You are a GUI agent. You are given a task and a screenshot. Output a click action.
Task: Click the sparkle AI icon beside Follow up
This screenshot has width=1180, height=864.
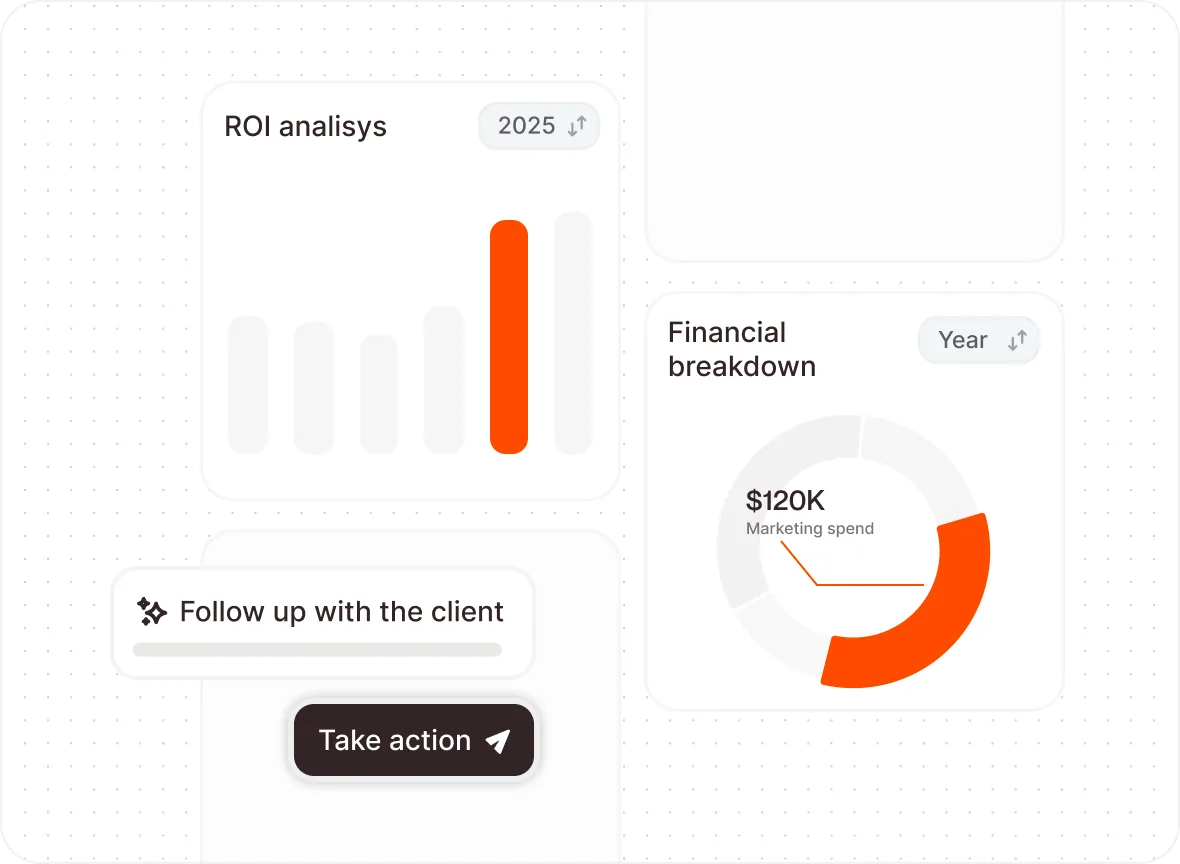(151, 611)
